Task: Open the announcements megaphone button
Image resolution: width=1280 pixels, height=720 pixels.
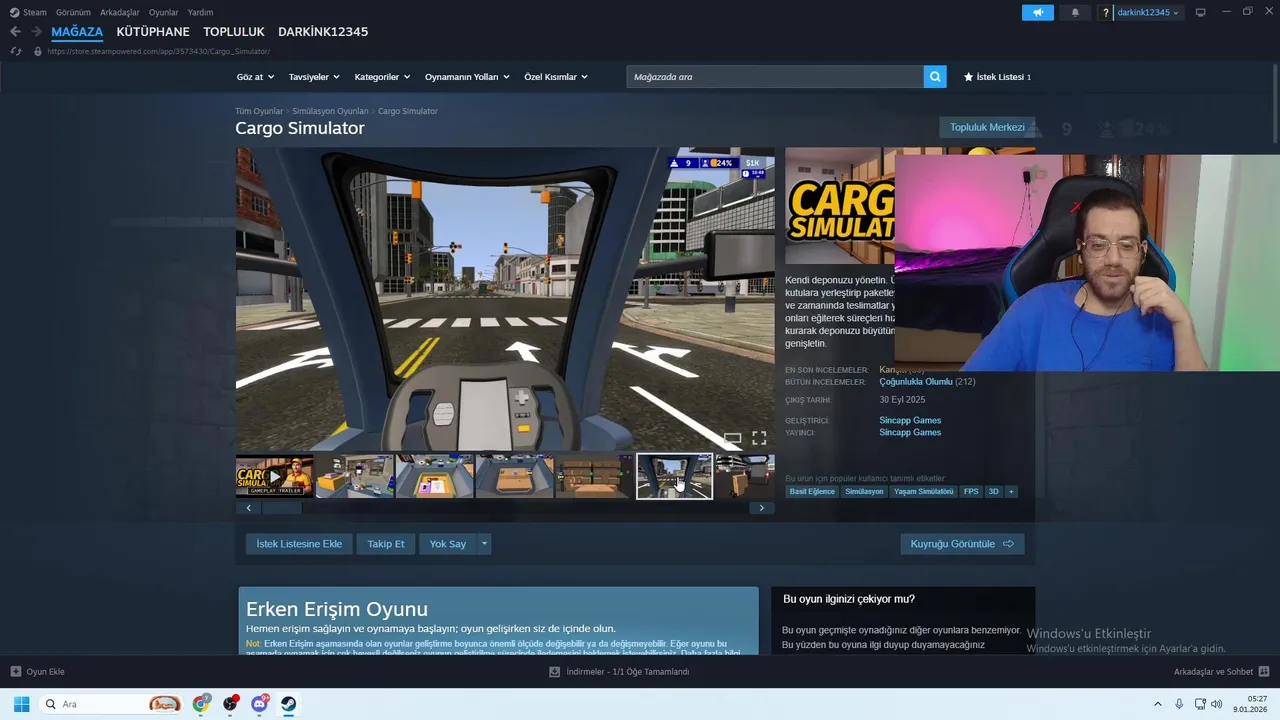Action: point(1037,12)
